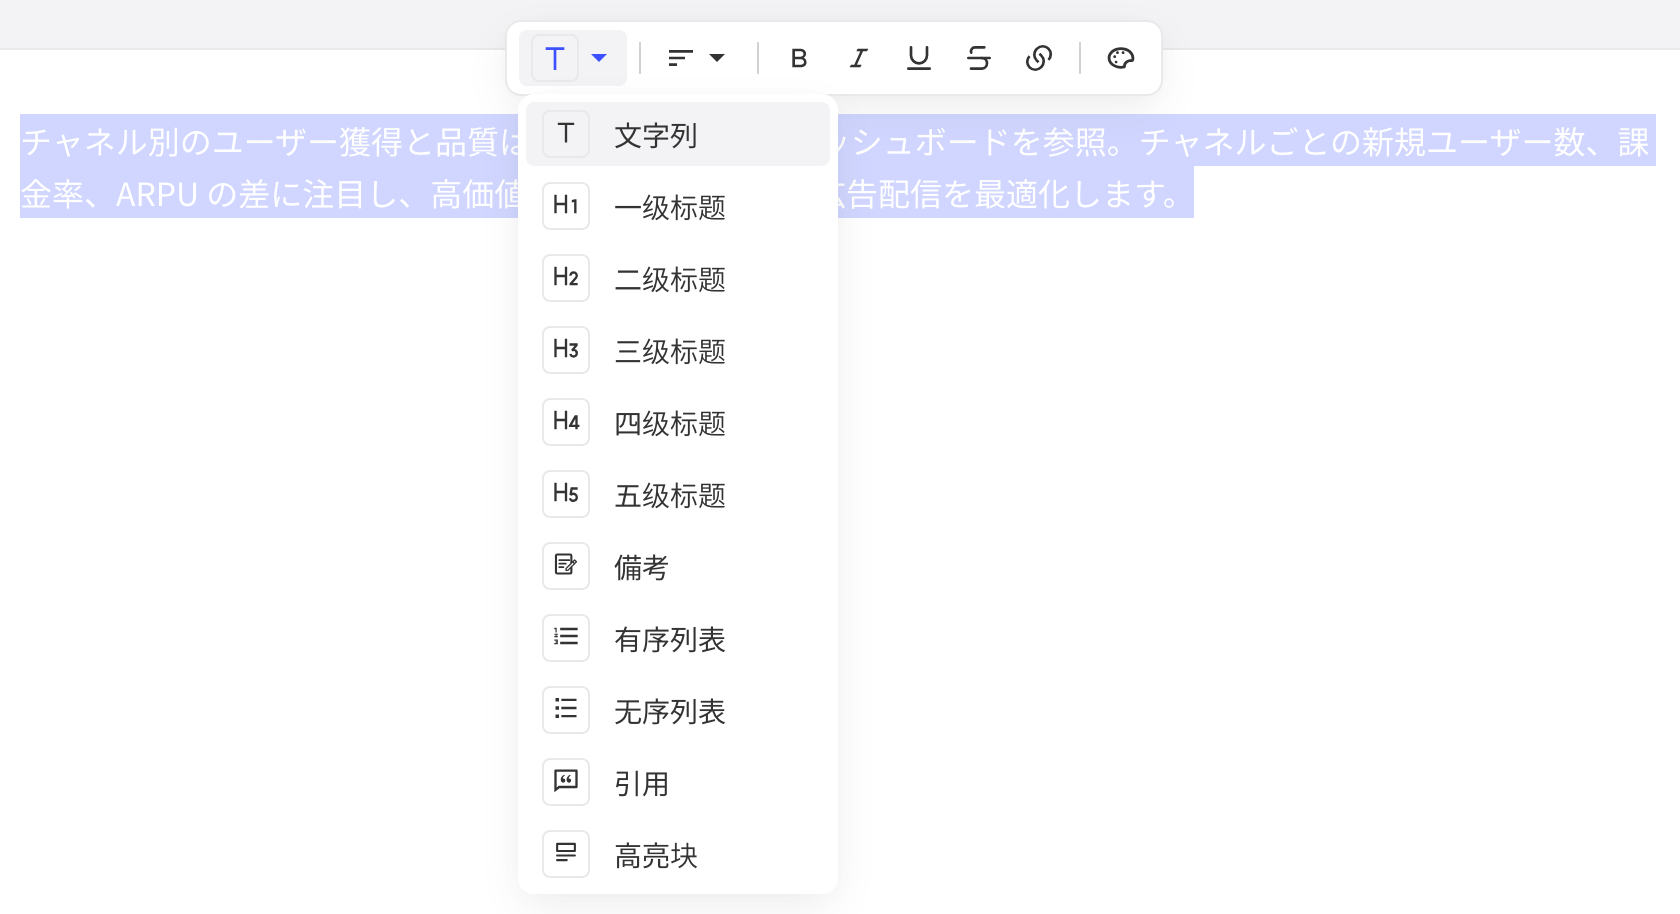Toggle italic formatting
Image resolution: width=1680 pixels, height=914 pixels.
[858, 58]
